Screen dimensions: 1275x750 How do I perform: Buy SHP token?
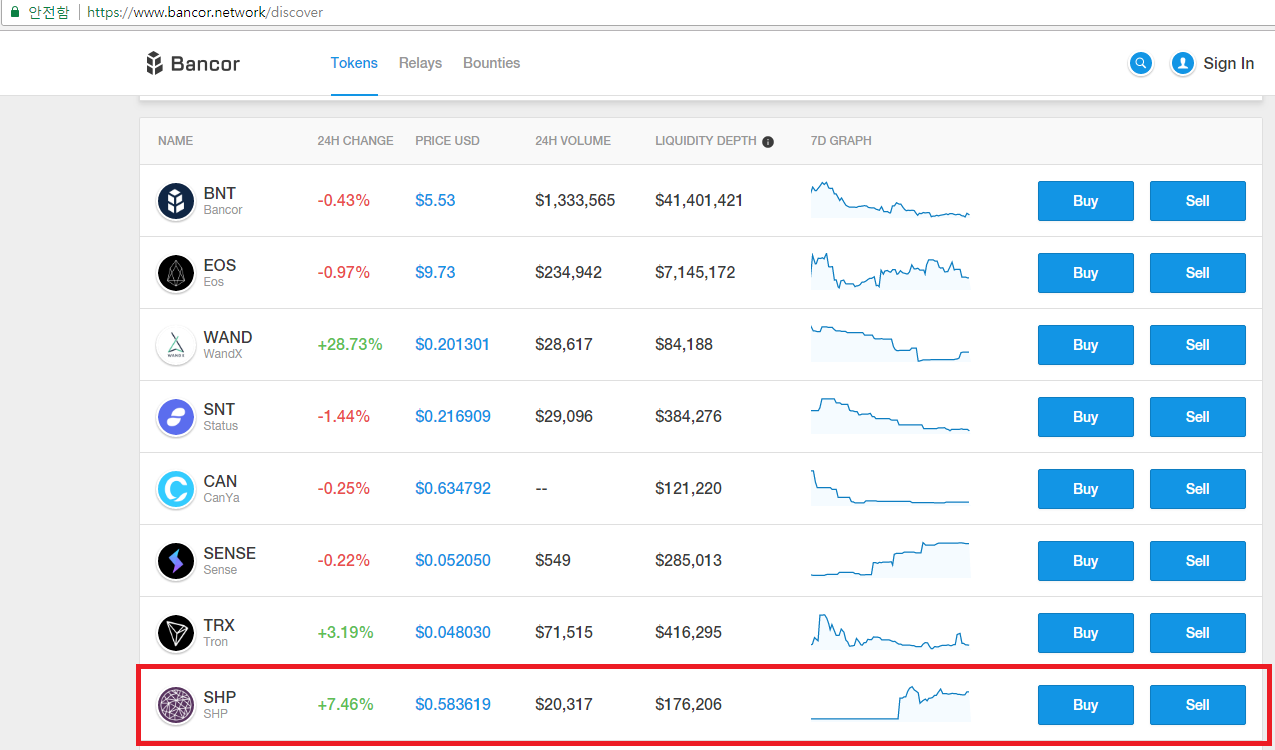click(1086, 705)
